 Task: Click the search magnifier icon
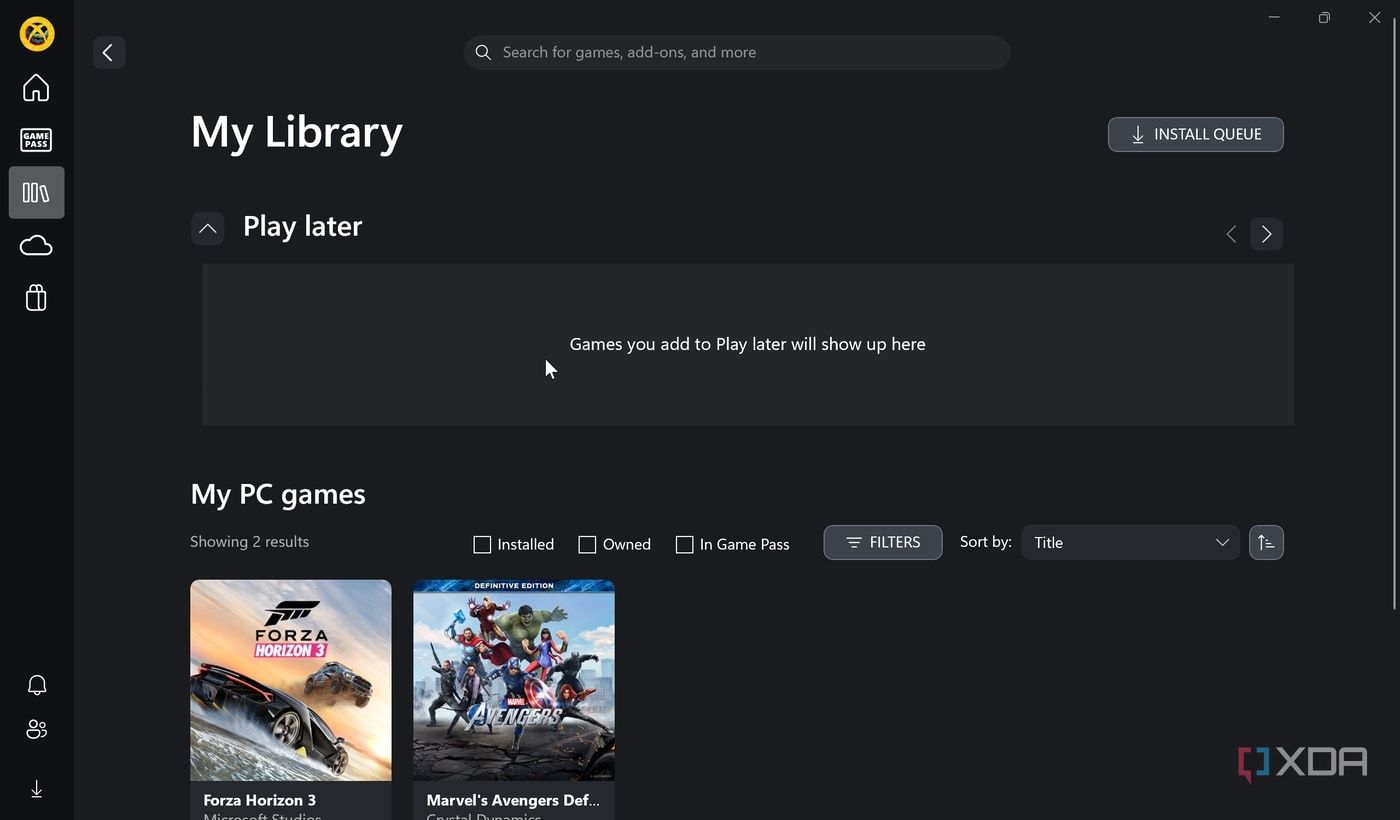[x=483, y=52]
